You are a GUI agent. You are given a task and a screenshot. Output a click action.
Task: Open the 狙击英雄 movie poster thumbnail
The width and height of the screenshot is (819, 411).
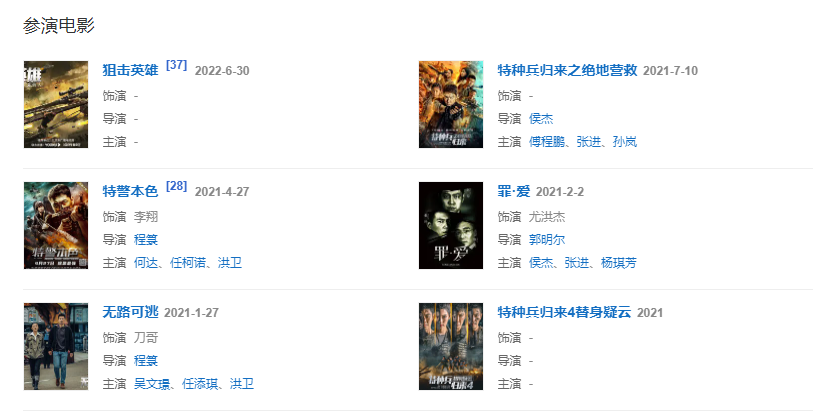tap(56, 104)
